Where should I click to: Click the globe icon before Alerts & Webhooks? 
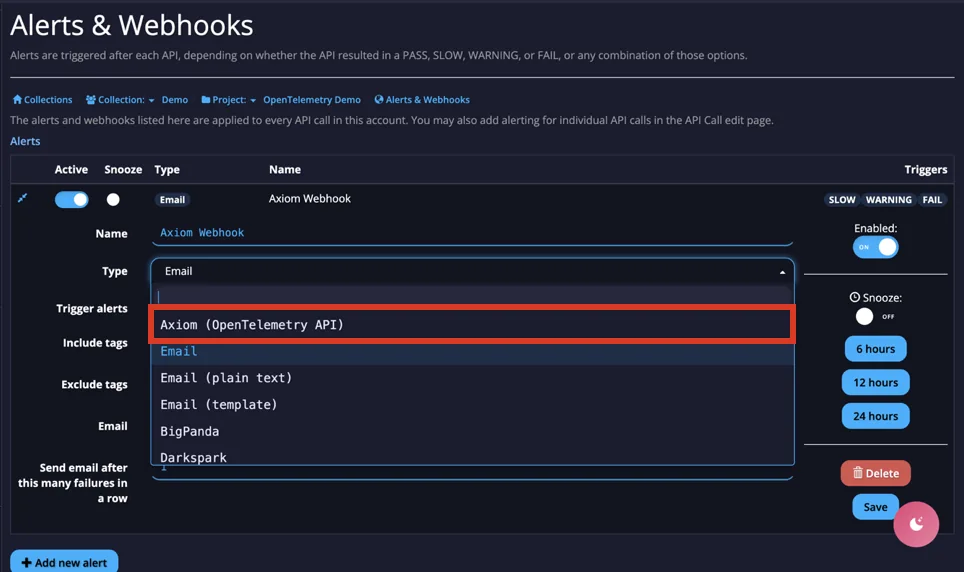(x=379, y=100)
